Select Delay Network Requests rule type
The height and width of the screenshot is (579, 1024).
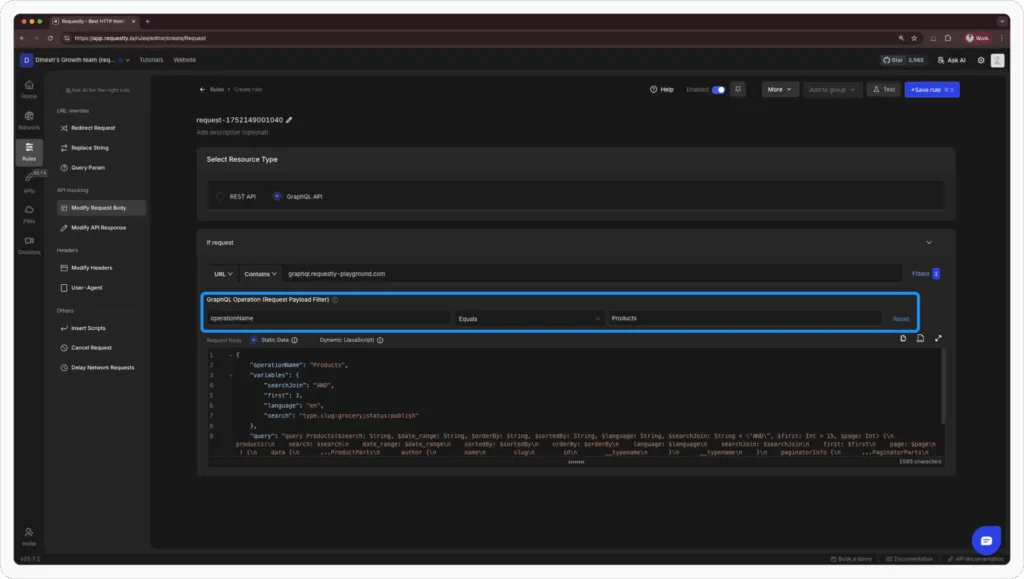coord(101,368)
